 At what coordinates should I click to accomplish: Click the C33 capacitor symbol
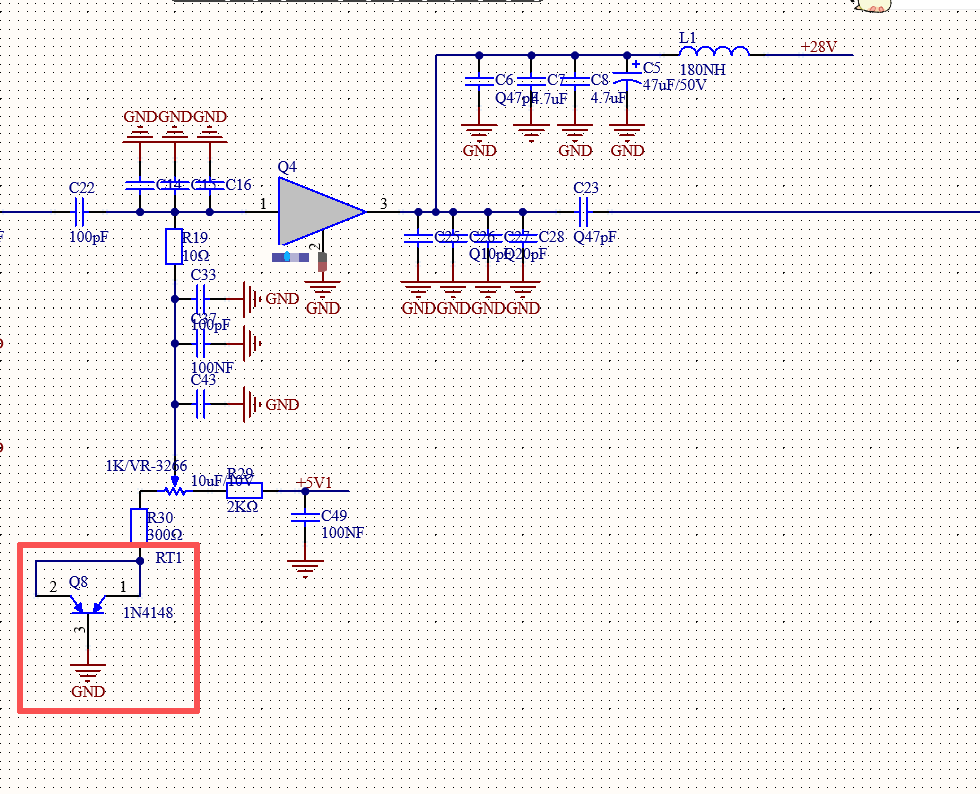(x=201, y=298)
